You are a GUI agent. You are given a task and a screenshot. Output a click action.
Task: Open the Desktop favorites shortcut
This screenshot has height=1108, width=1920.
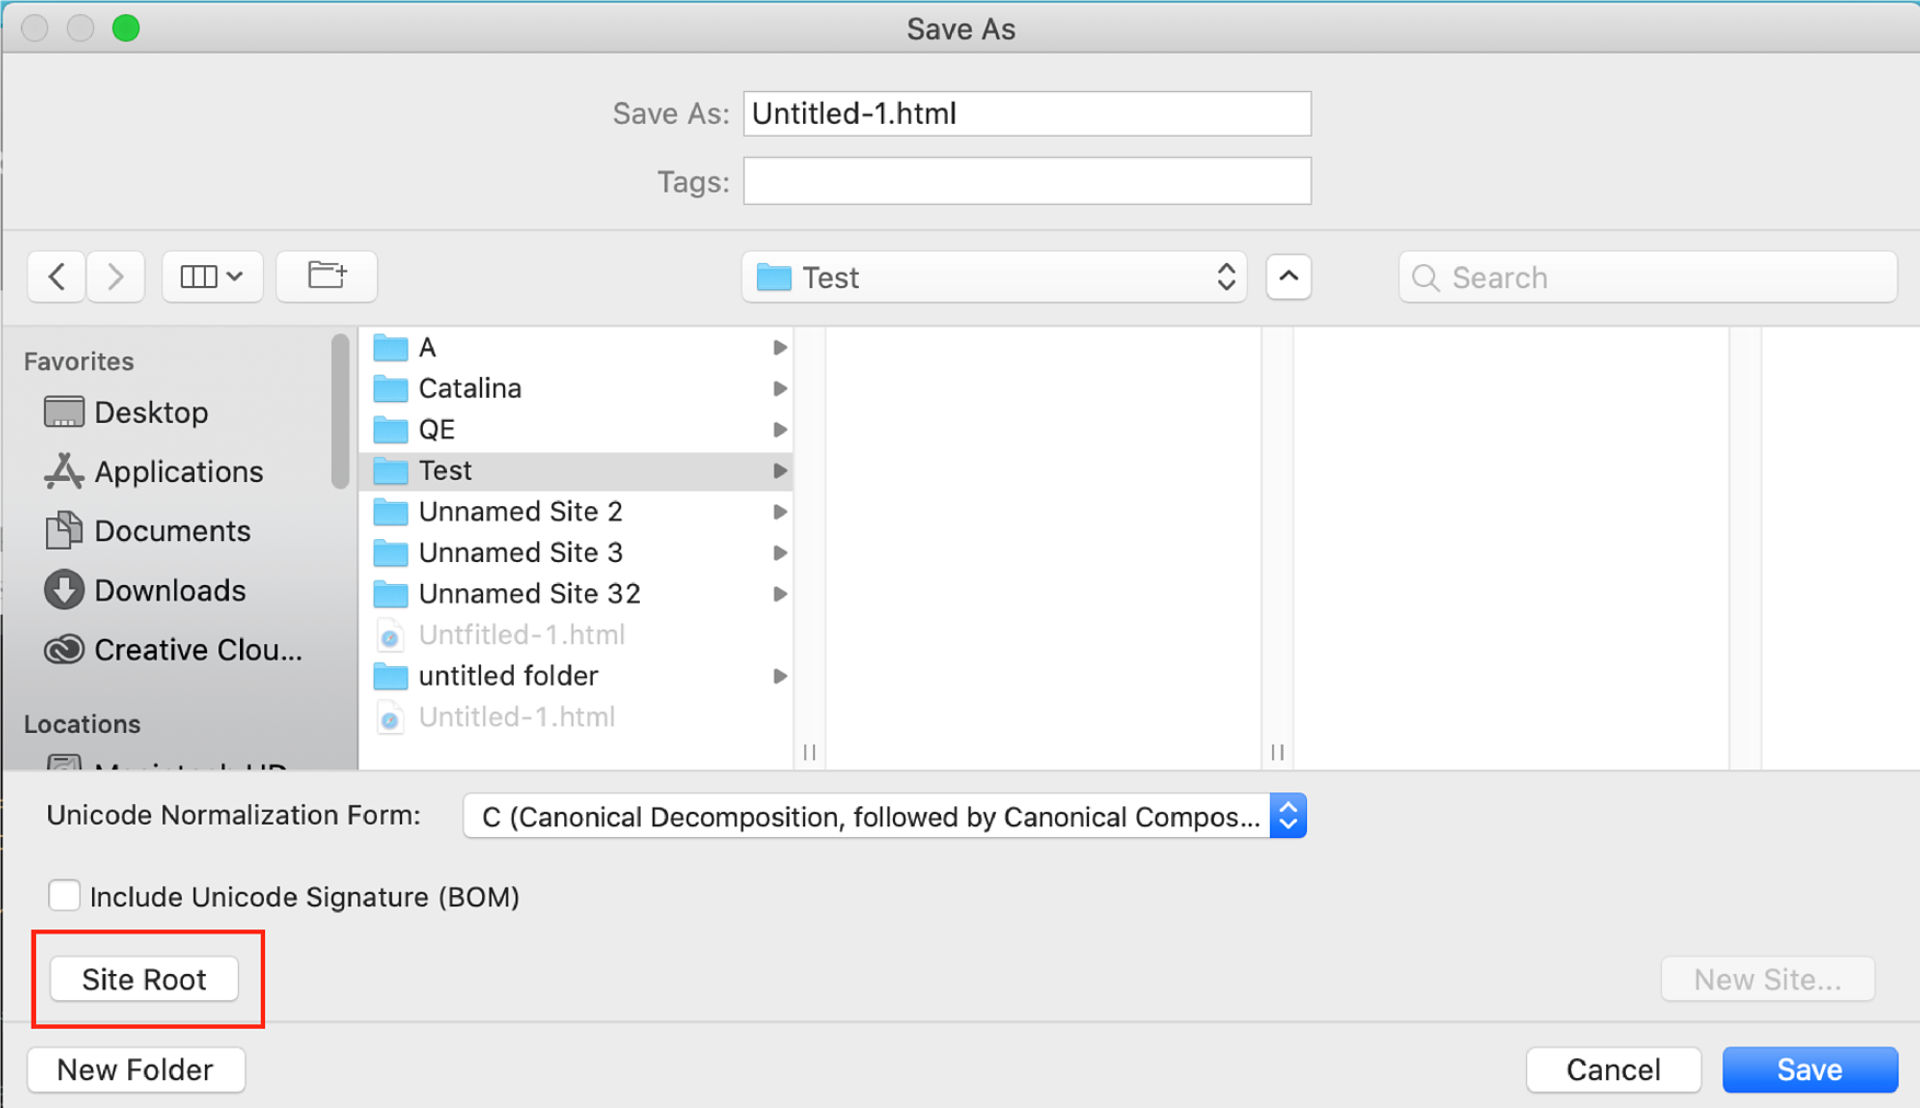[150, 411]
